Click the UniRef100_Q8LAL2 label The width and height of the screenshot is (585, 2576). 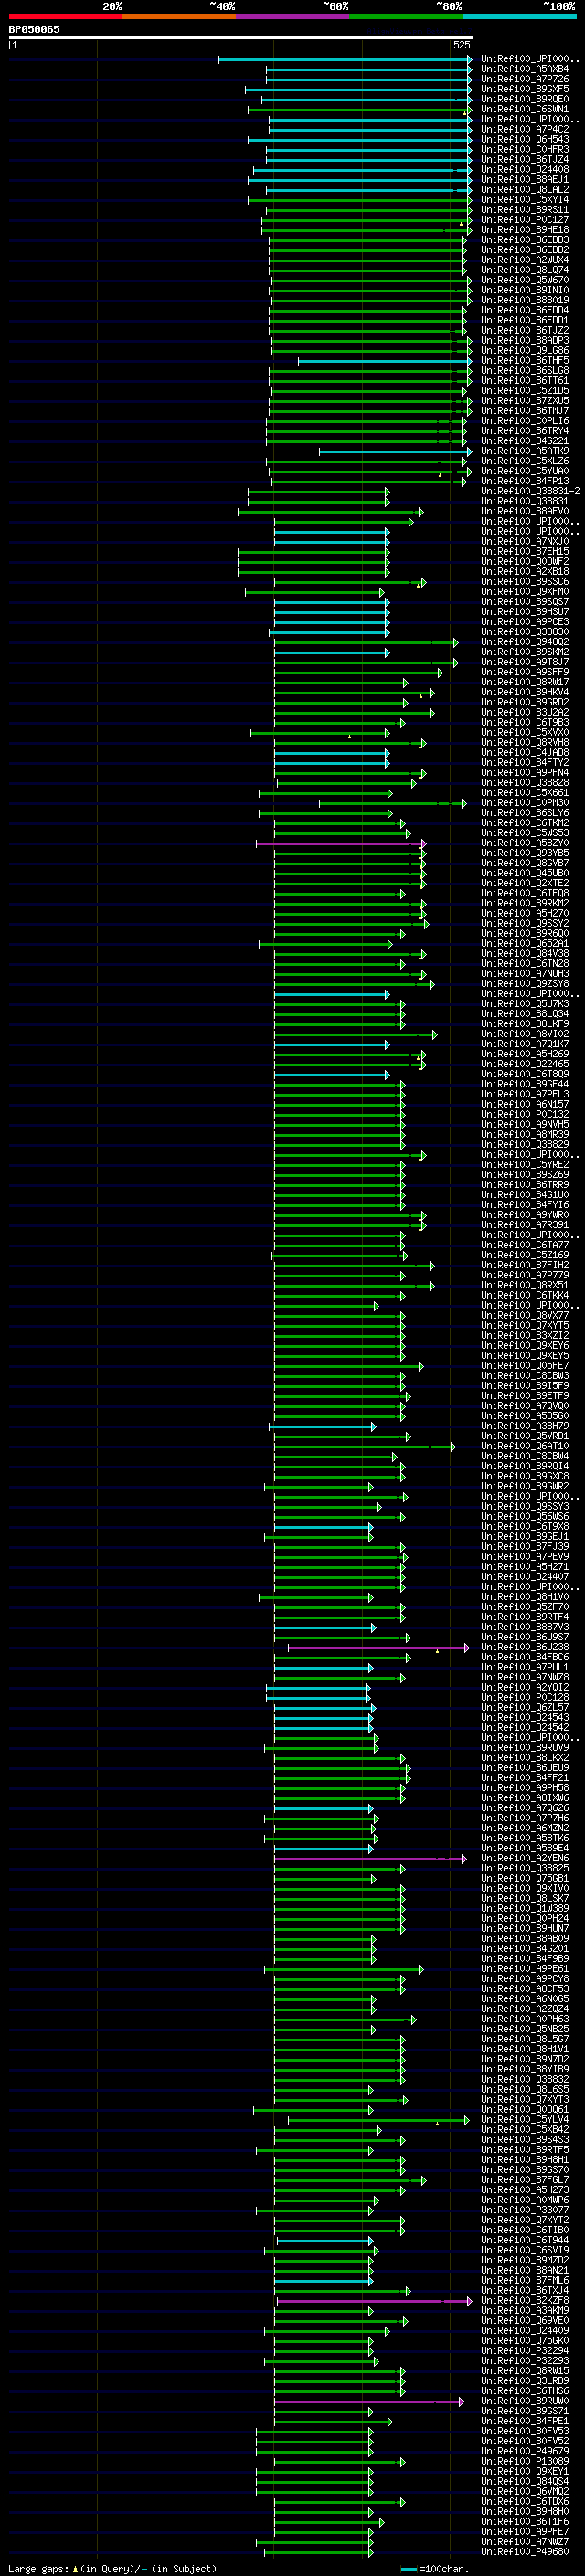click(x=525, y=189)
